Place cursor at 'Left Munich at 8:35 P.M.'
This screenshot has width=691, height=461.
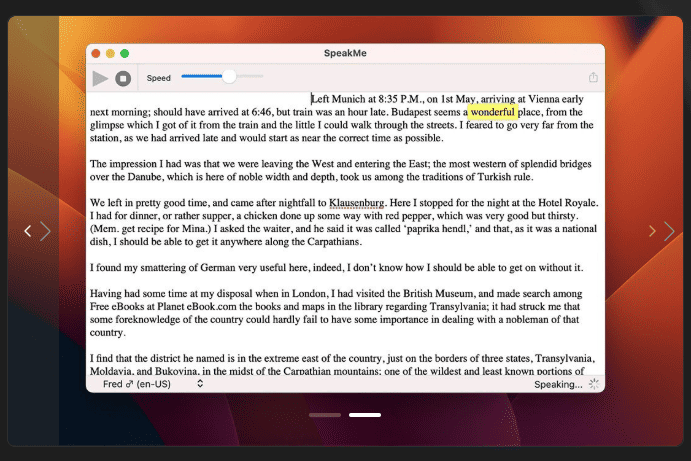pos(368,99)
